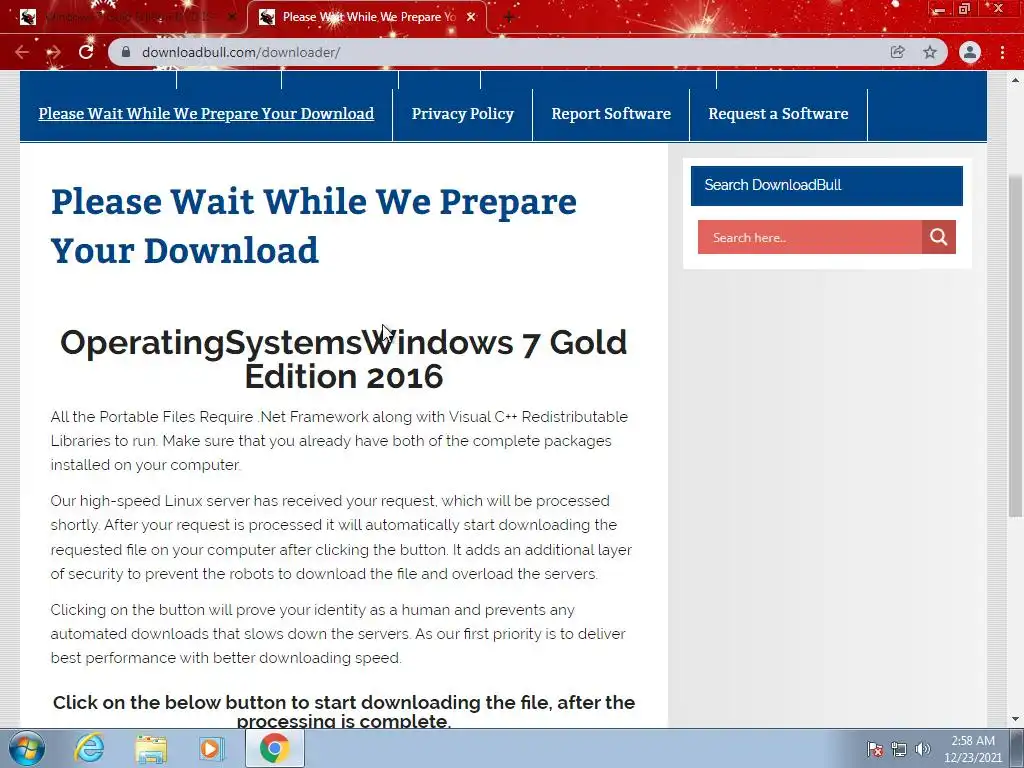Select the 'Please Wait While We Prepare' browser tab

[367, 17]
